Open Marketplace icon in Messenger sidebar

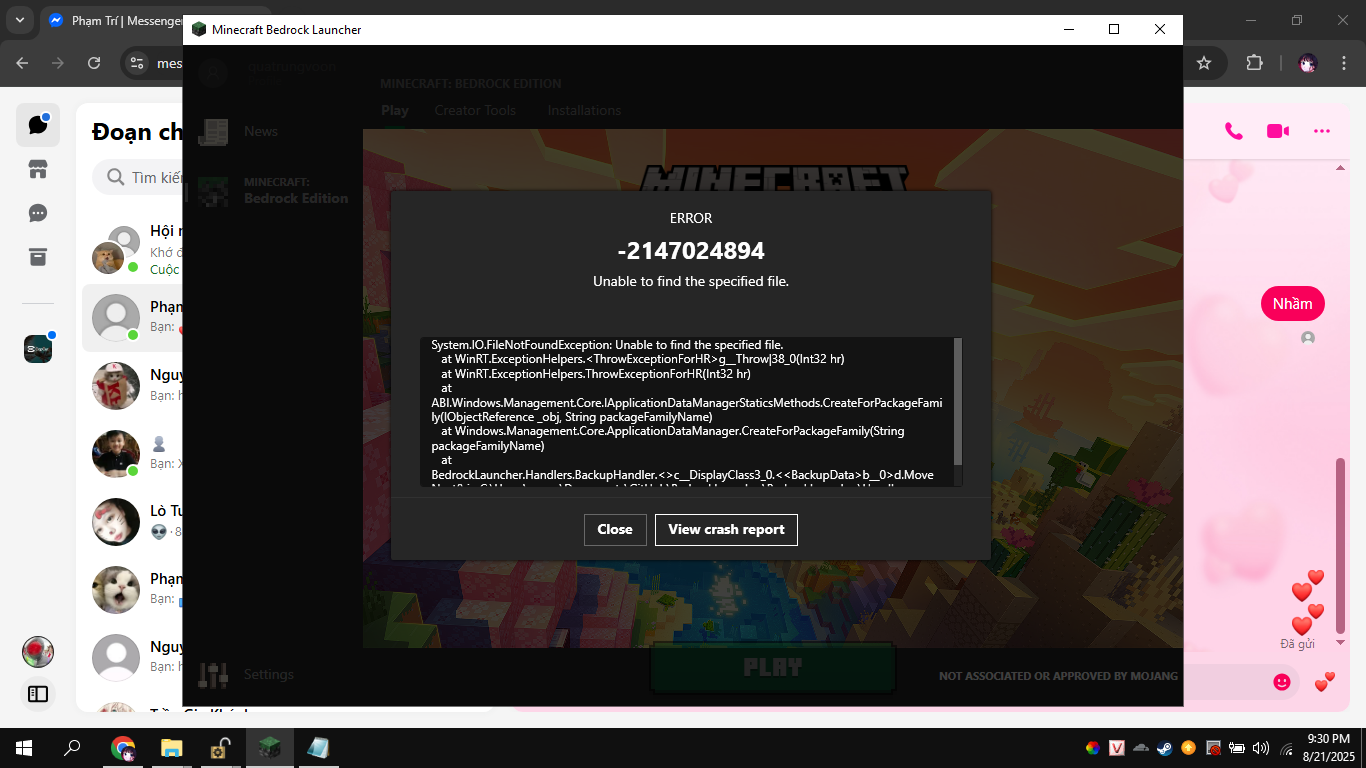38,170
